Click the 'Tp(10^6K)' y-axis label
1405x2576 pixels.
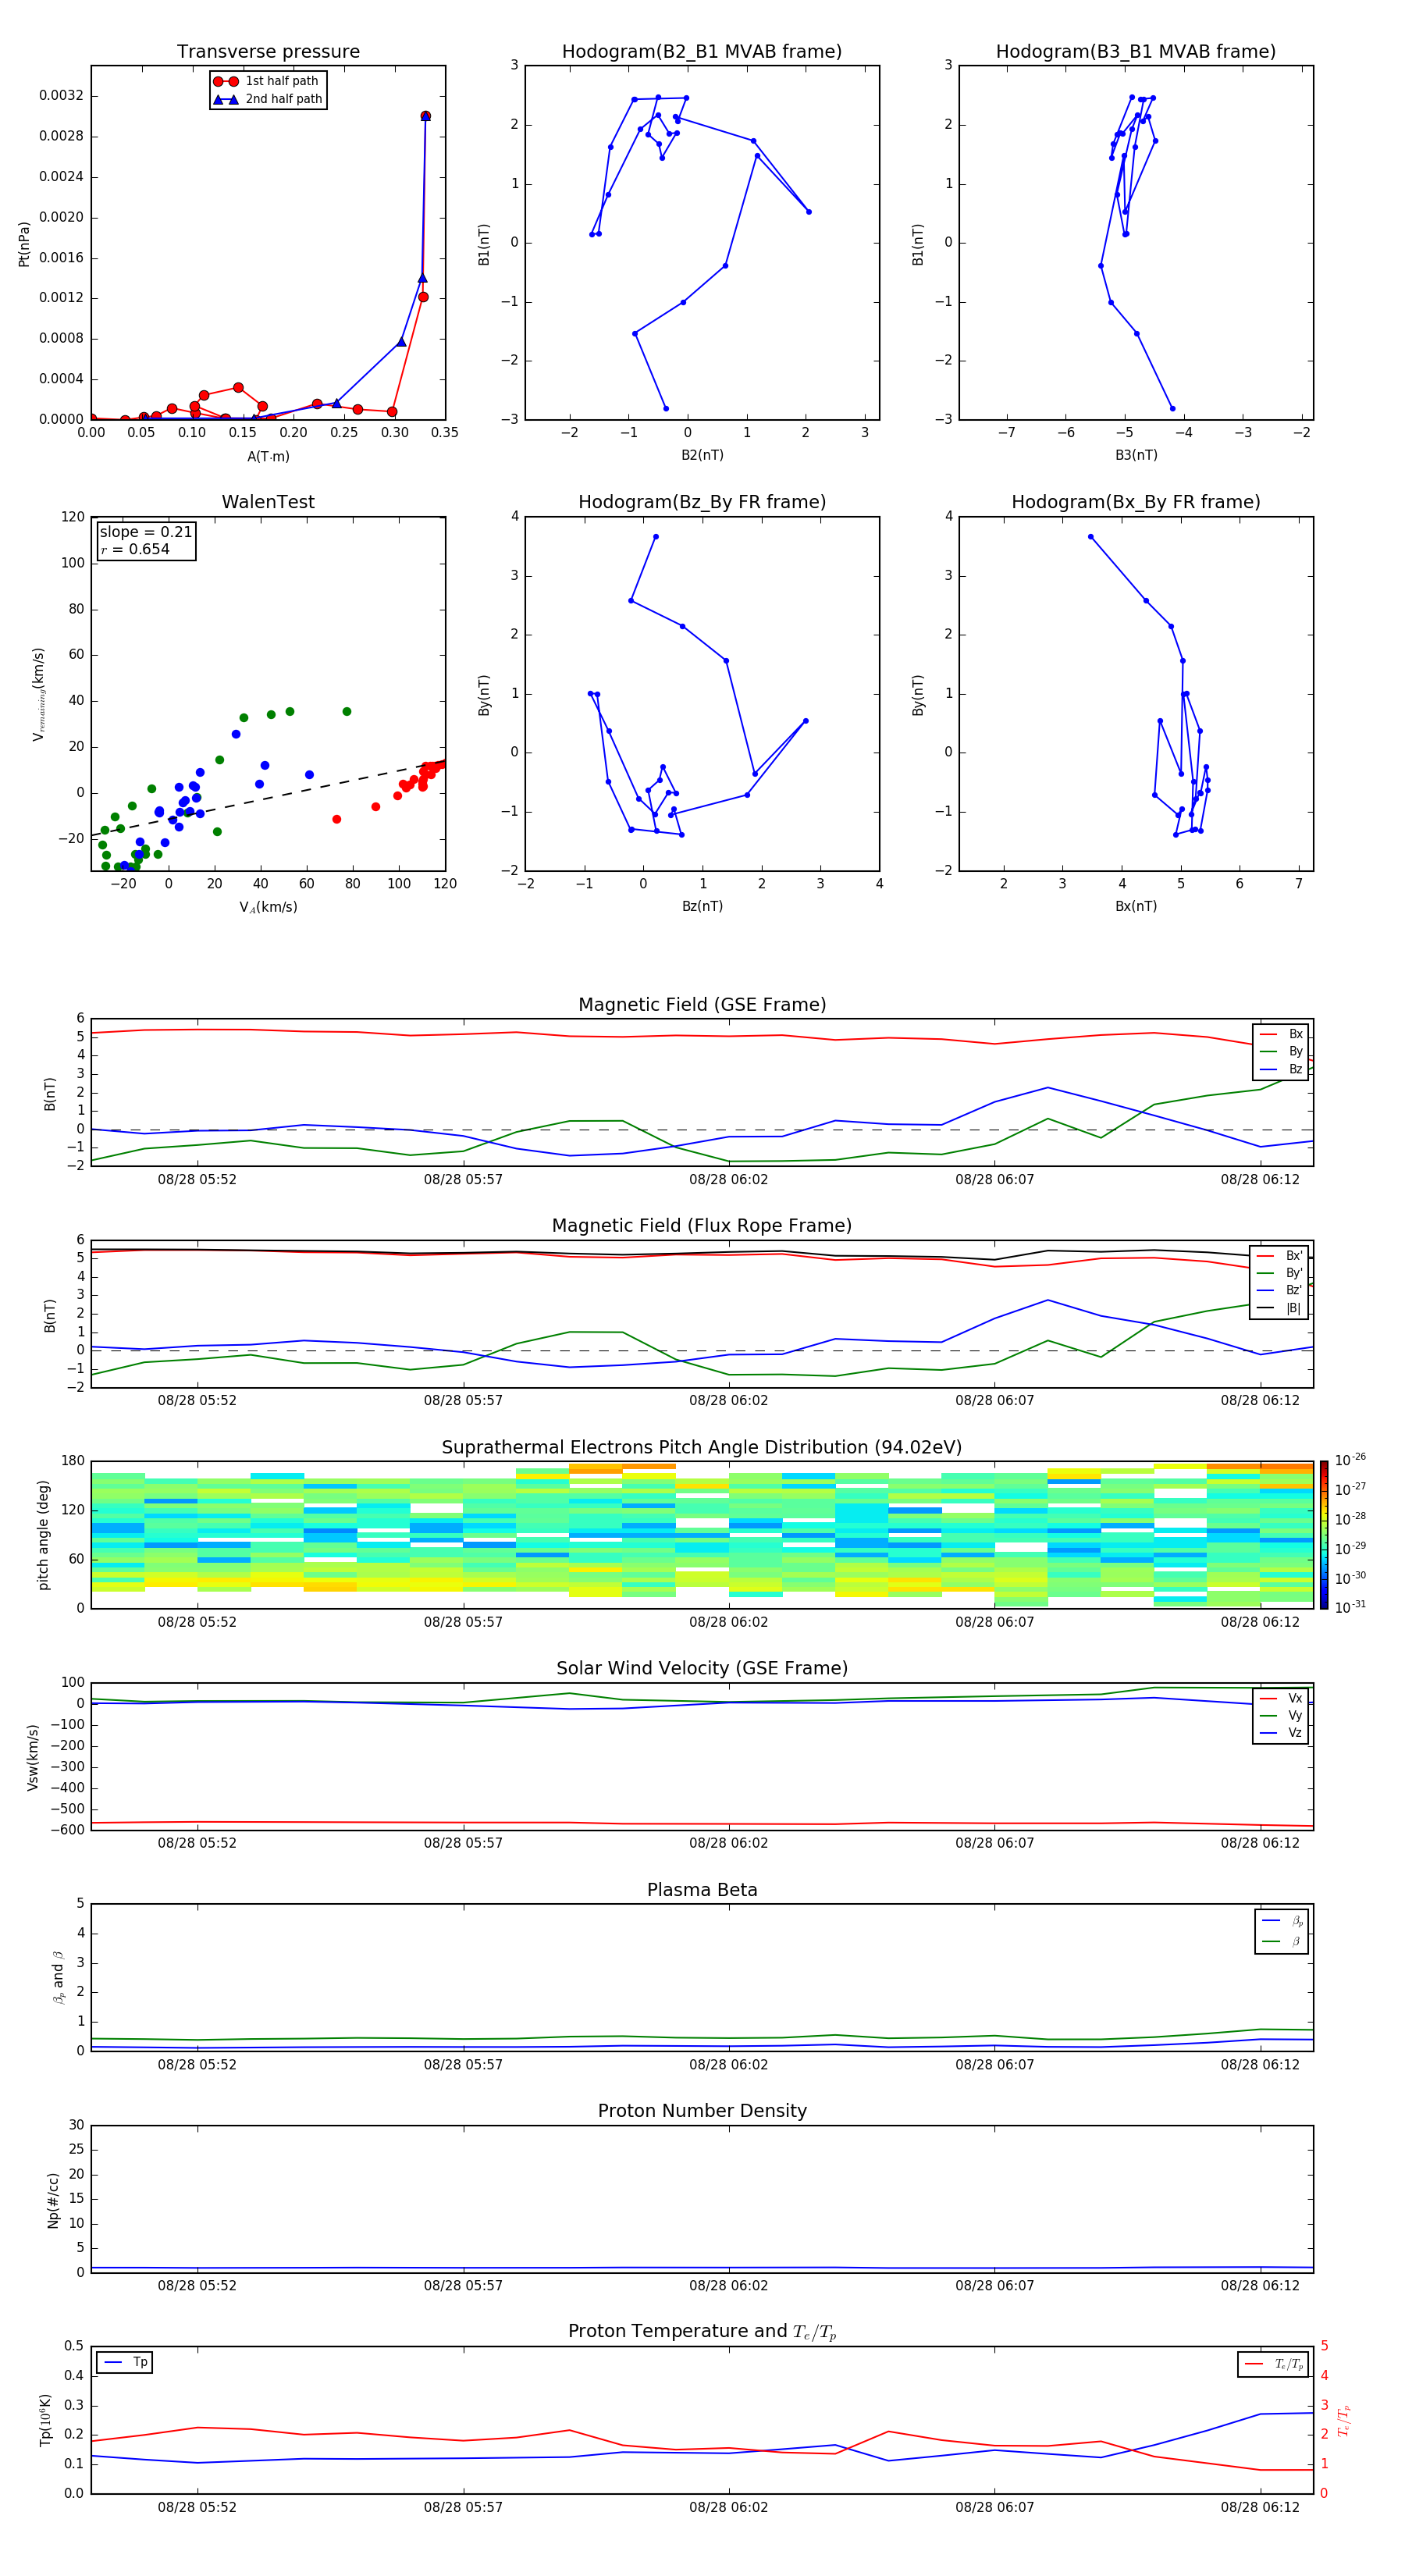[x=45, y=2421]
